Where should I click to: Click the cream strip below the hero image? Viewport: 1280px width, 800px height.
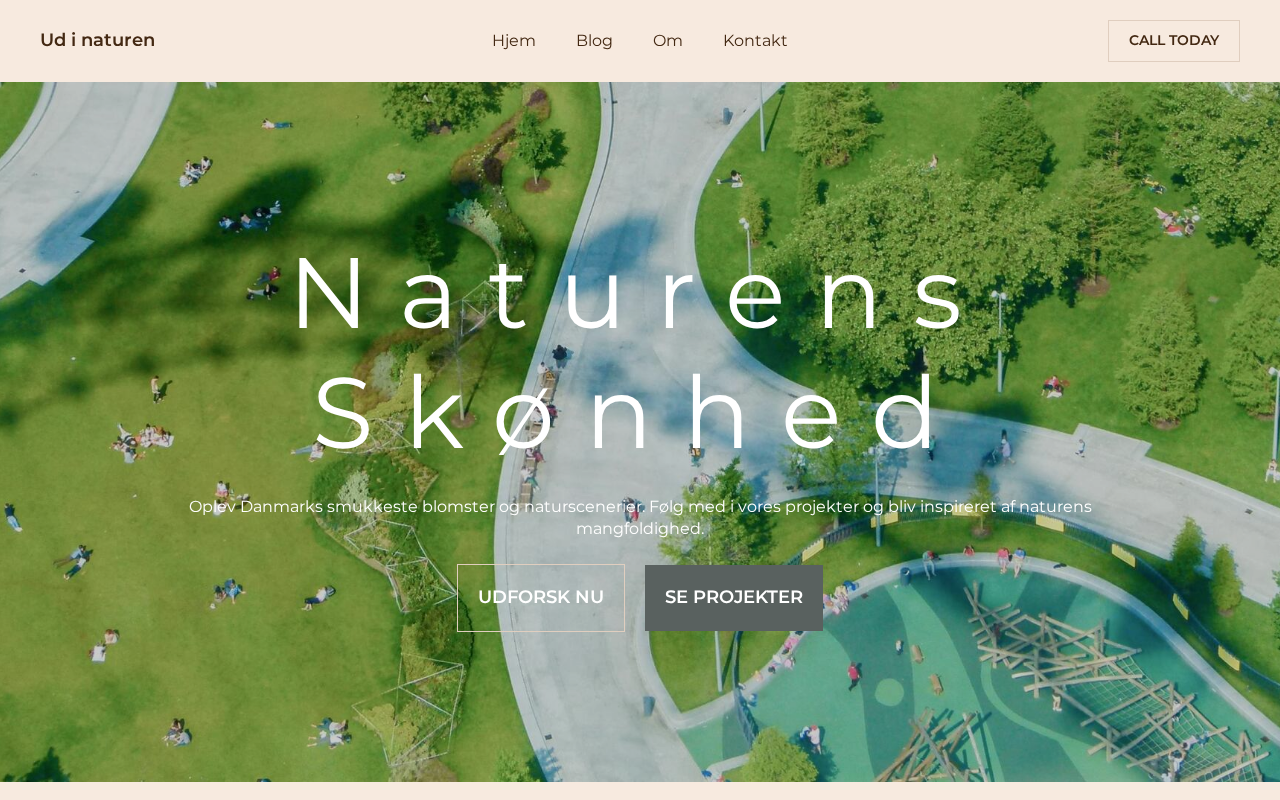coord(640,791)
